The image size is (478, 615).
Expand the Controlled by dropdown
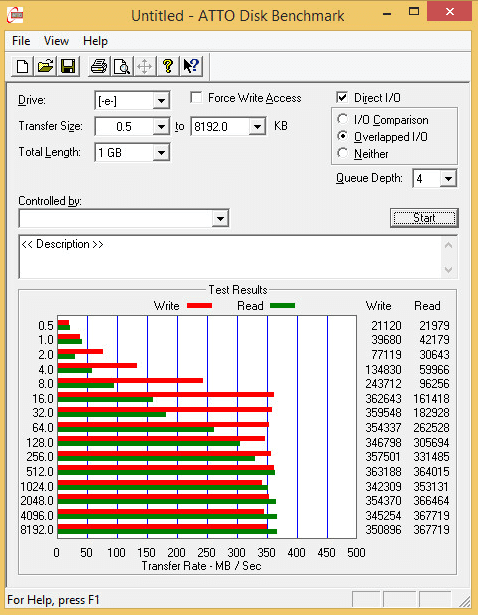click(220, 218)
